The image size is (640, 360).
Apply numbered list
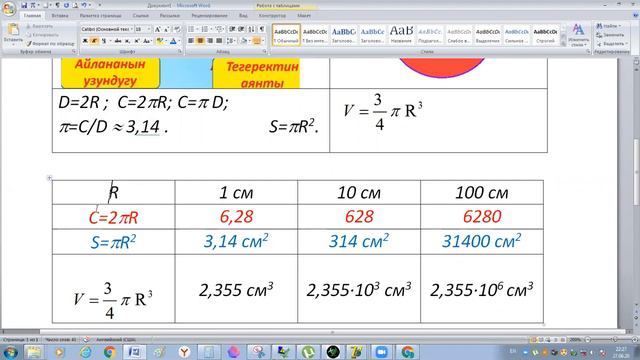tap(204, 29)
